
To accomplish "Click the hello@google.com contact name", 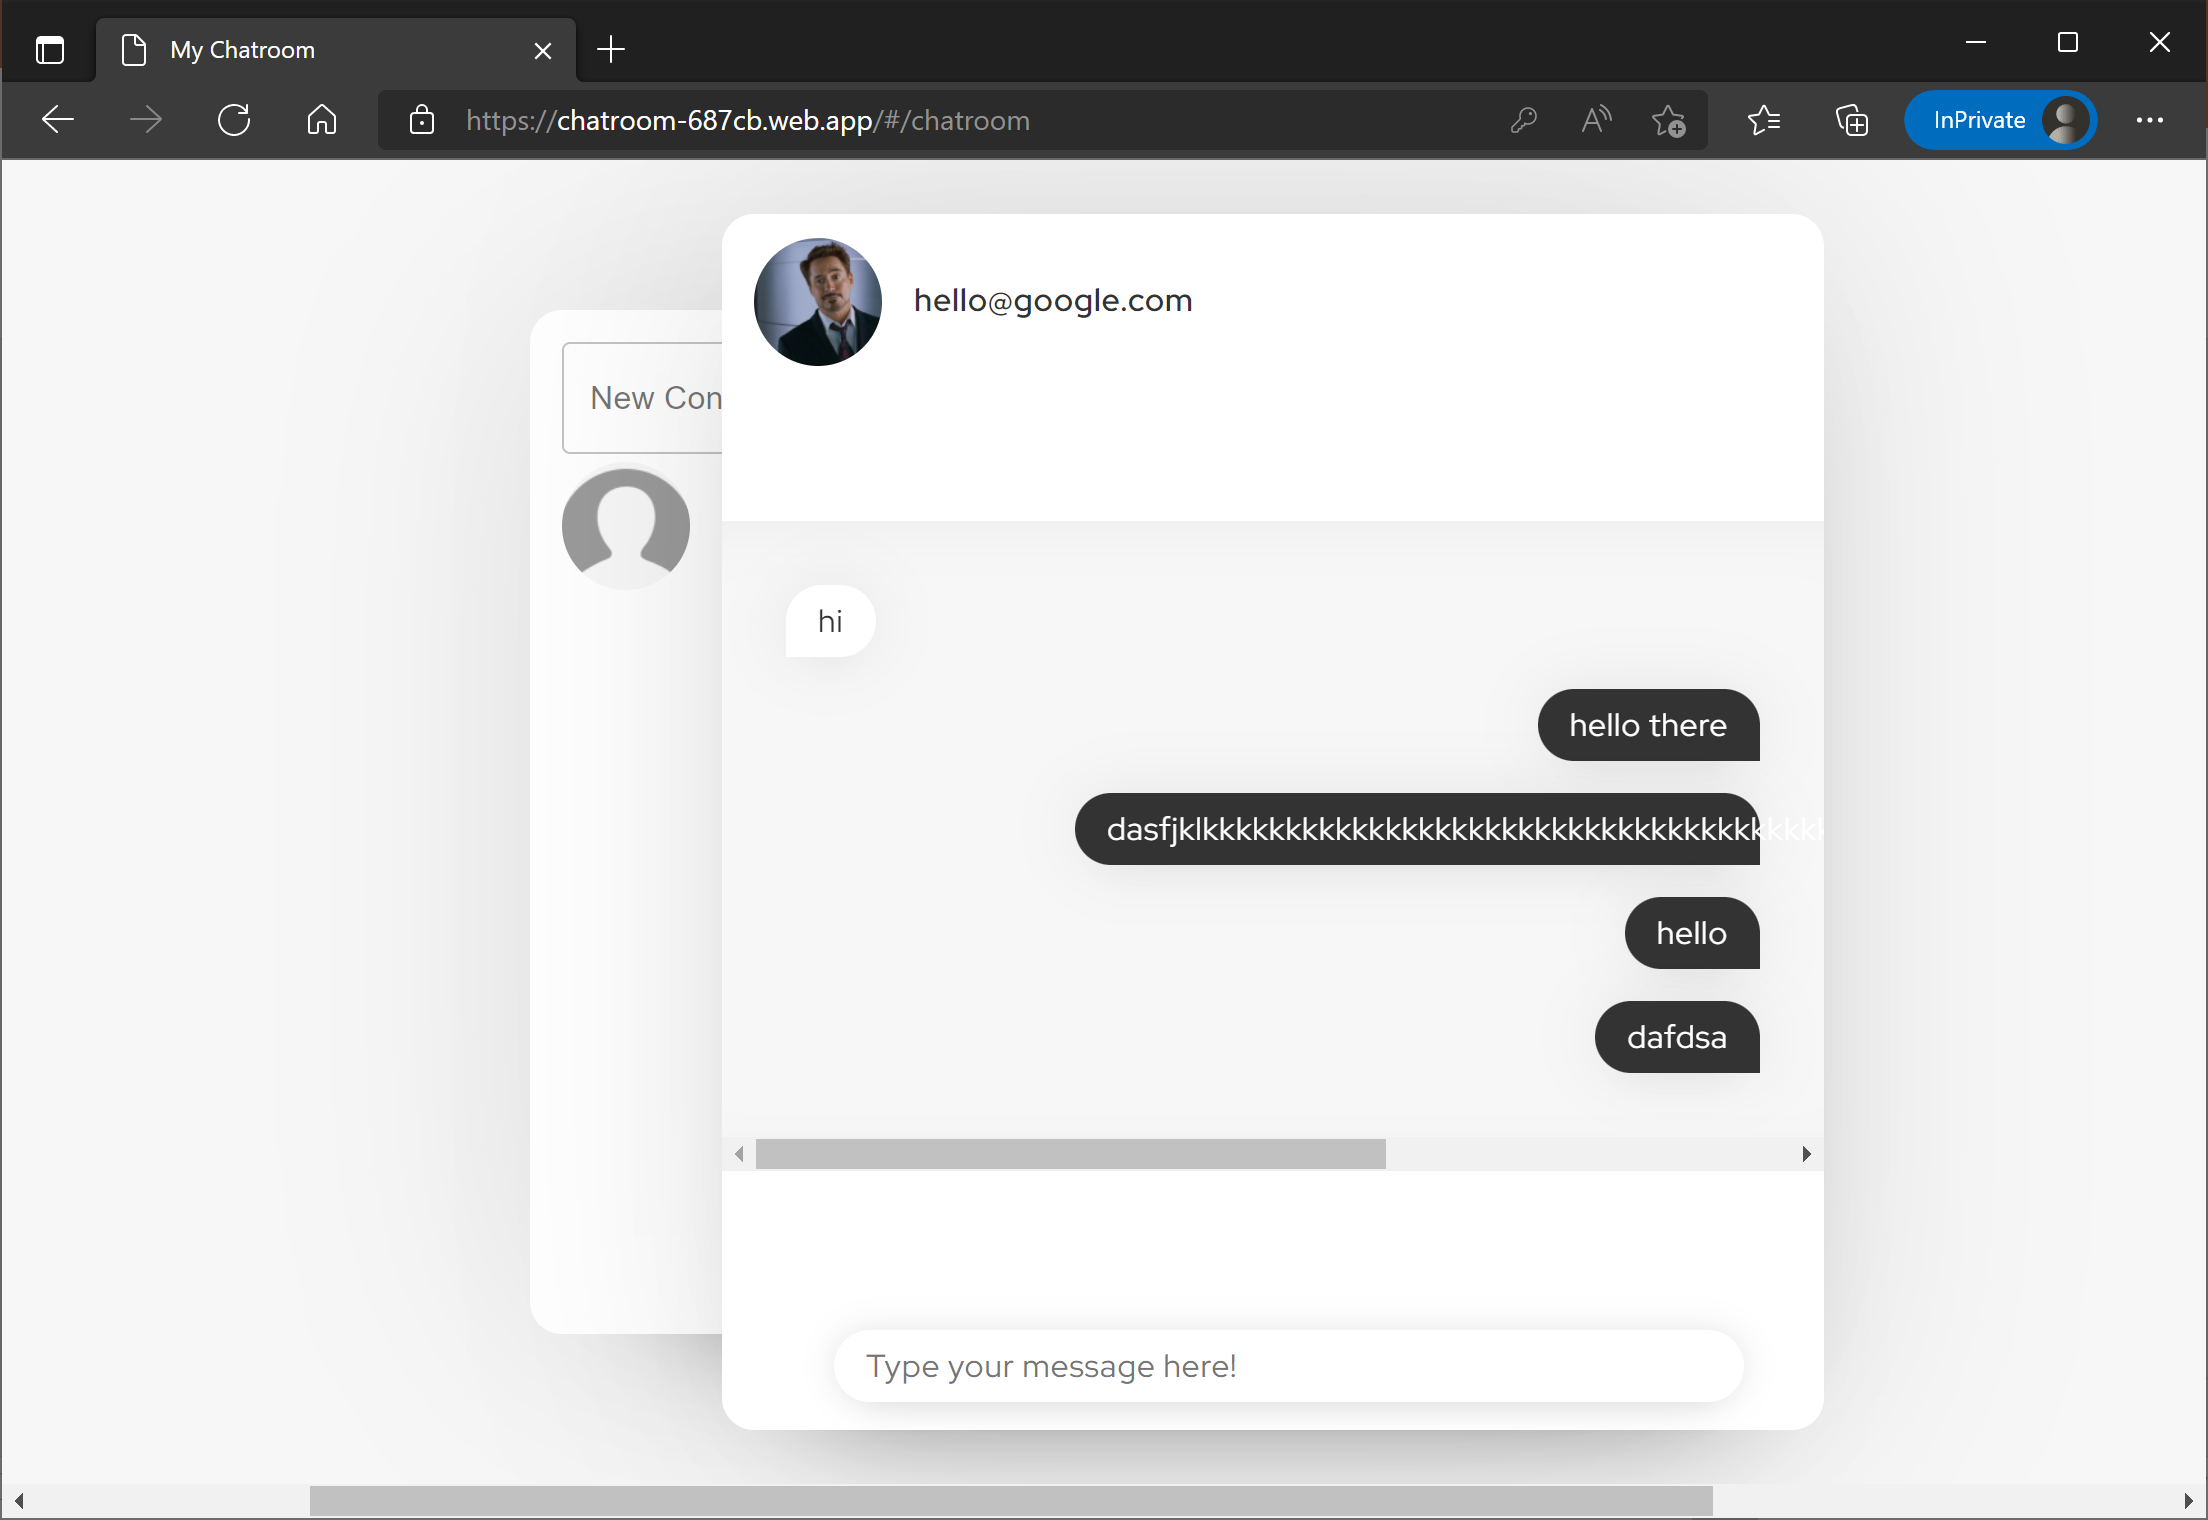I will pyautogui.click(x=1053, y=300).
